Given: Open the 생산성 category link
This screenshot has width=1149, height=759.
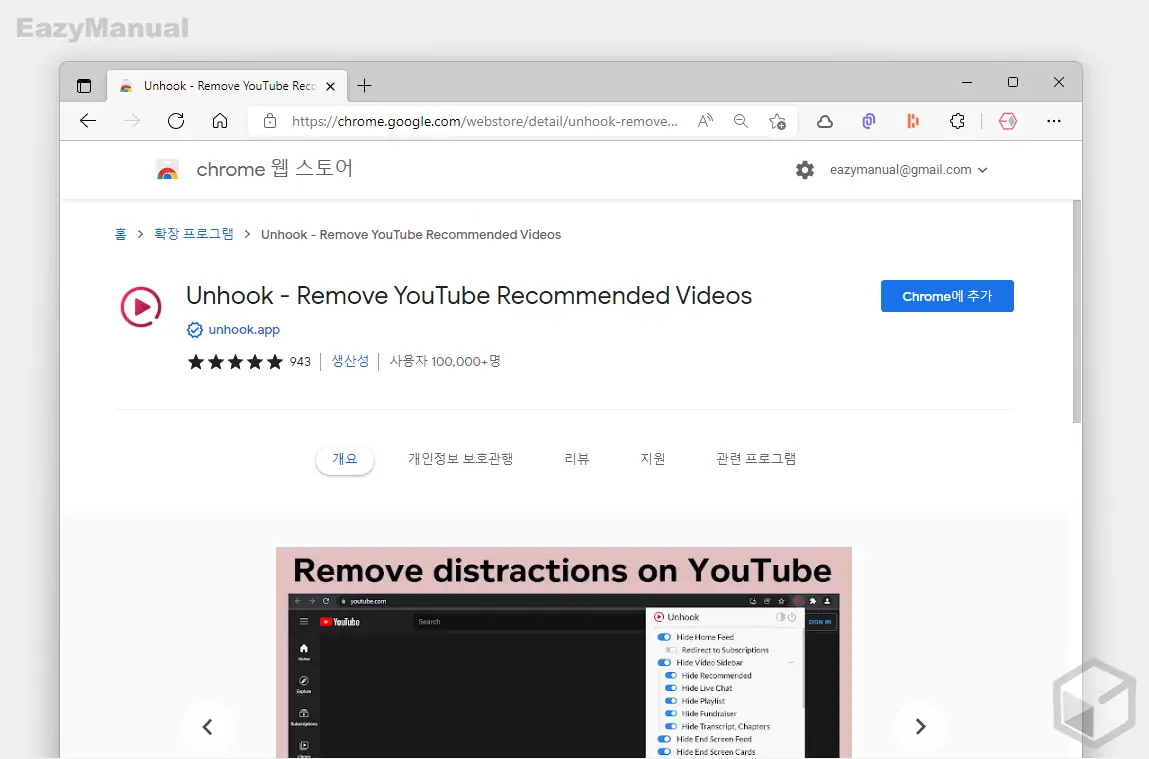Looking at the screenshot, I should [x=350, y=361].
